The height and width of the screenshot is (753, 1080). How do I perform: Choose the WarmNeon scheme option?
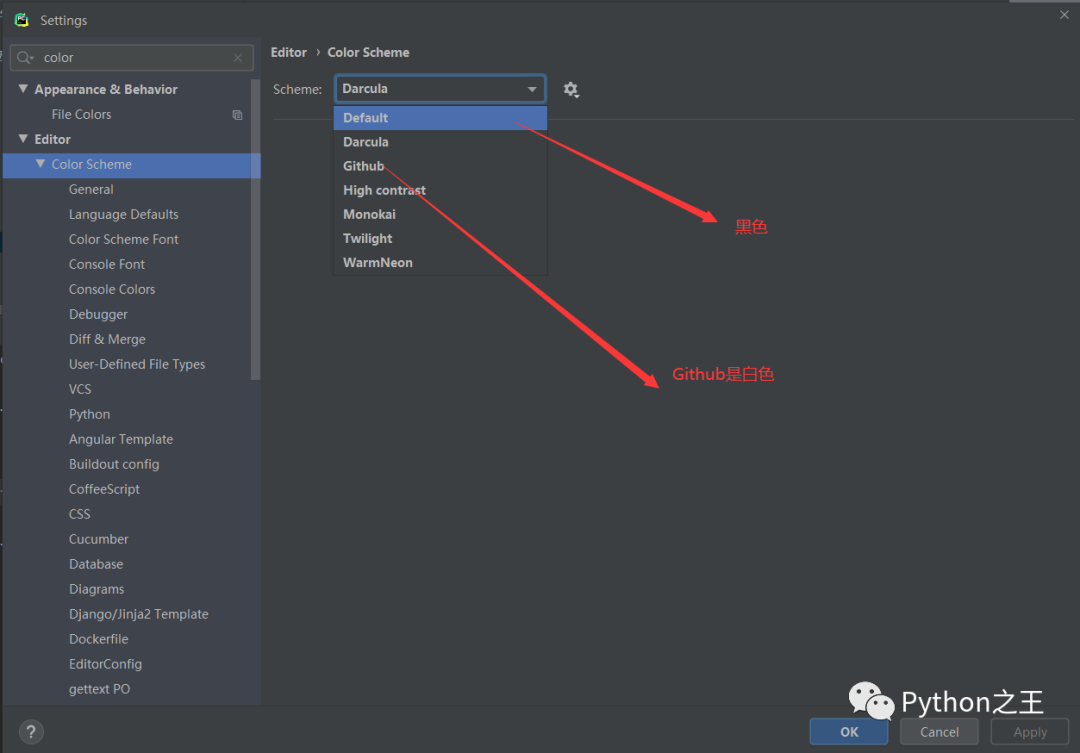tap(440, 262)
